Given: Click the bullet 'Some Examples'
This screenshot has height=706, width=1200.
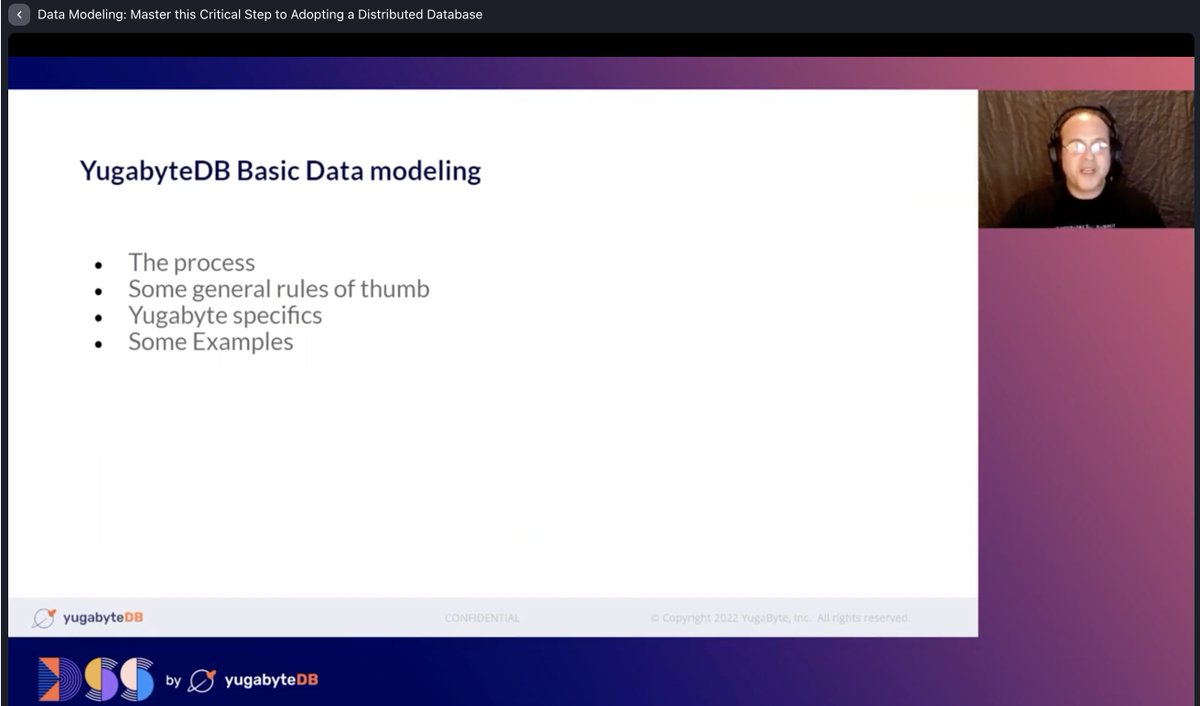Looking at the screenshot, I should [x=211, y=341].
